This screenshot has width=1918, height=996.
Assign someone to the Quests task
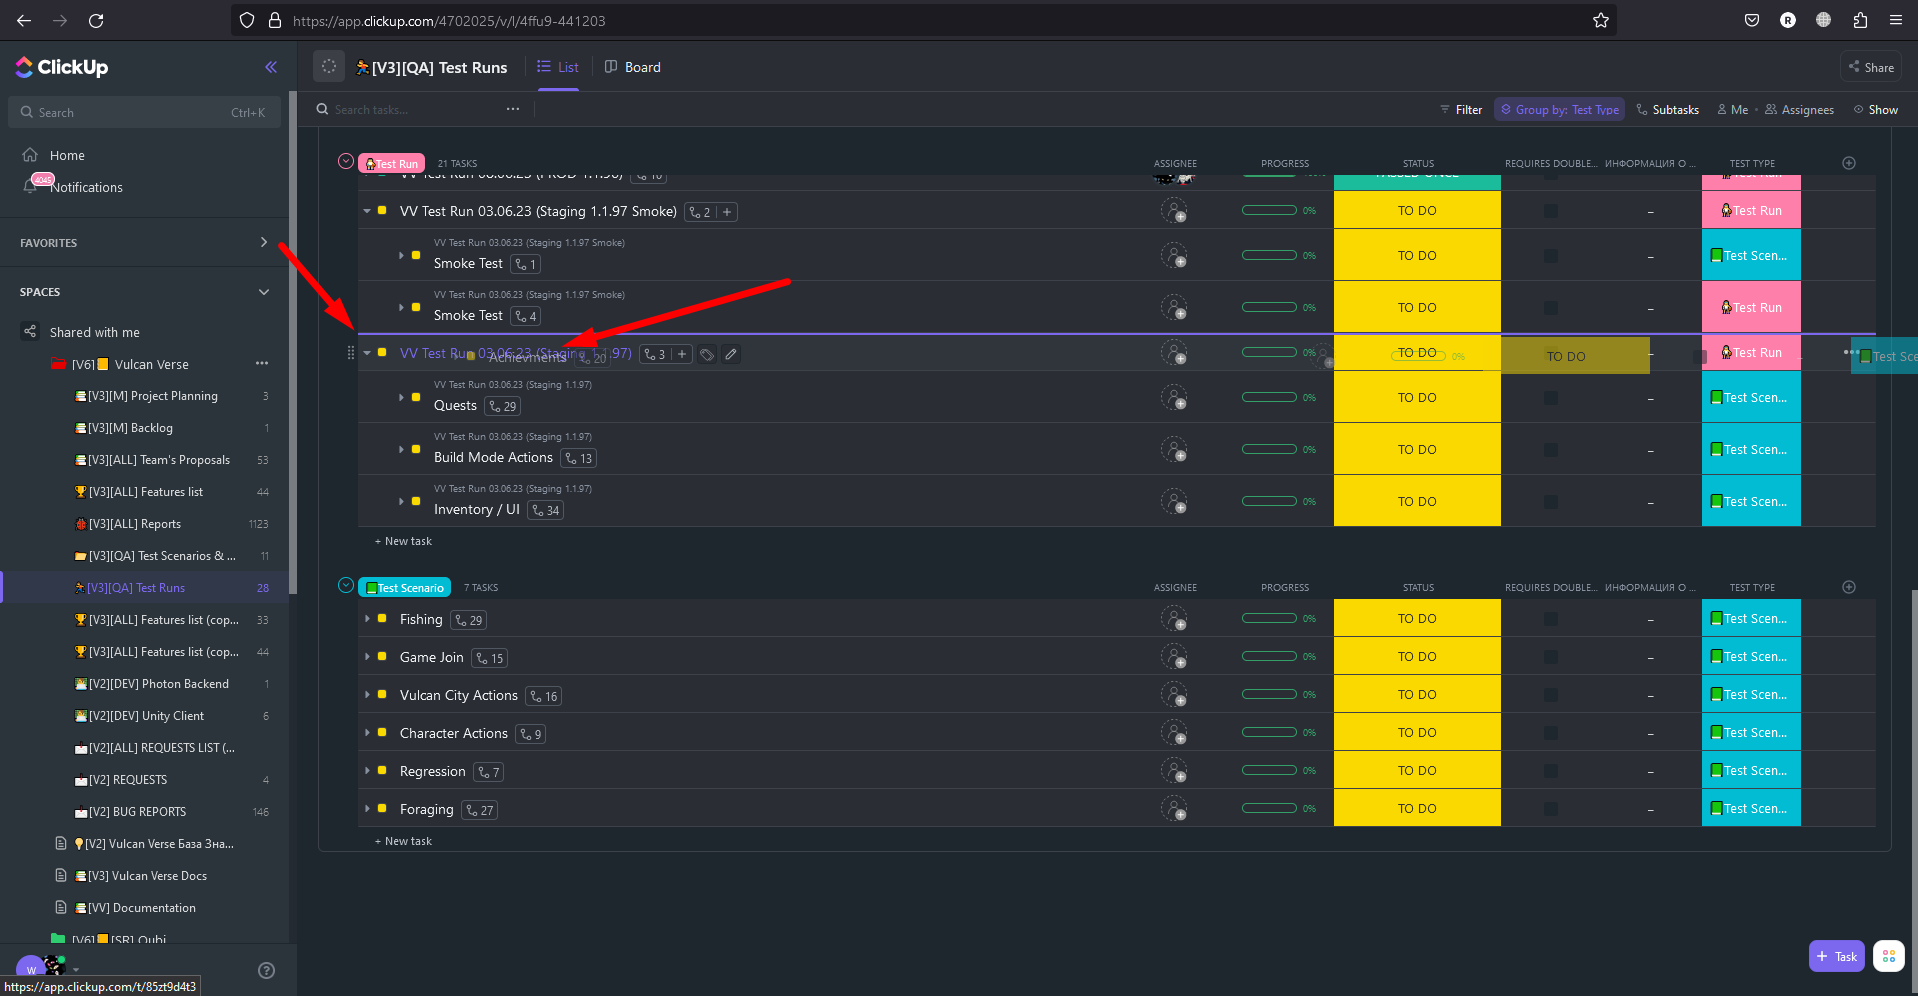click(1174, 397)
